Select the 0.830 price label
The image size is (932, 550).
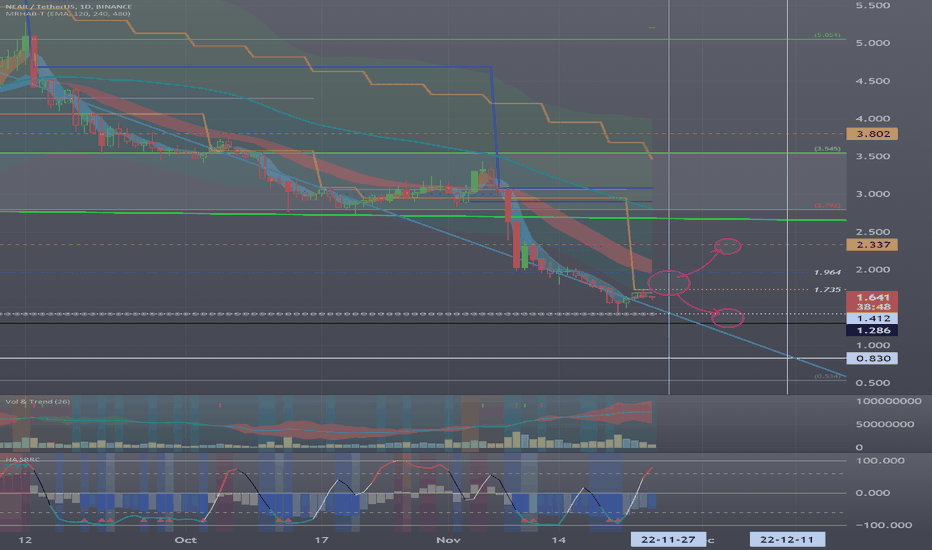point(872,359)
